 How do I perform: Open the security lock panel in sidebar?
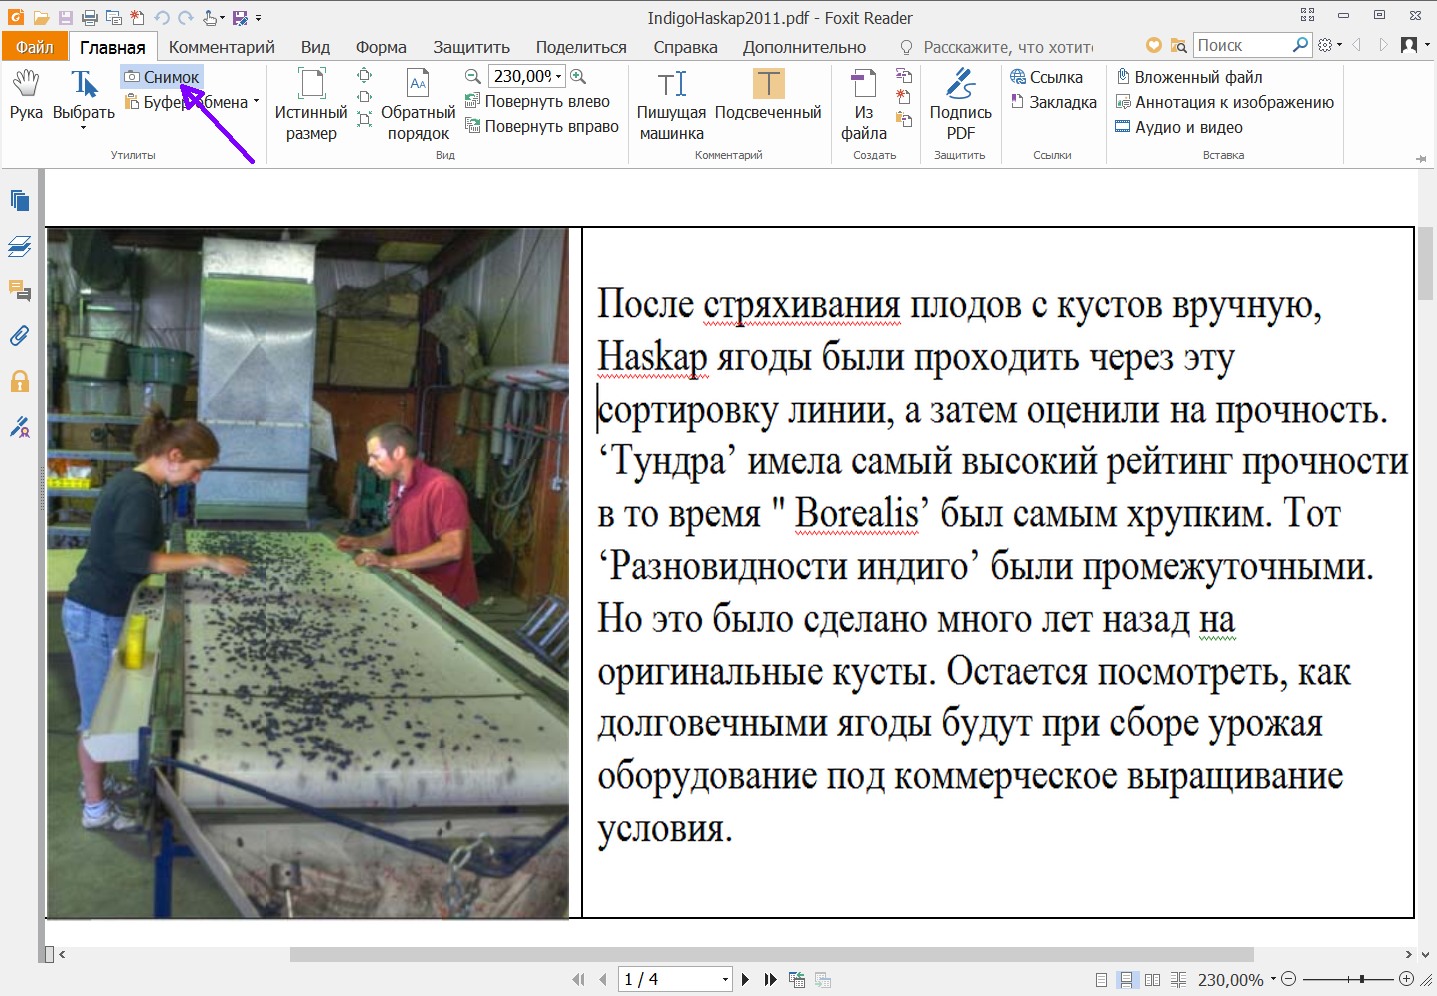pyautogui.click(x=19, y=382)
